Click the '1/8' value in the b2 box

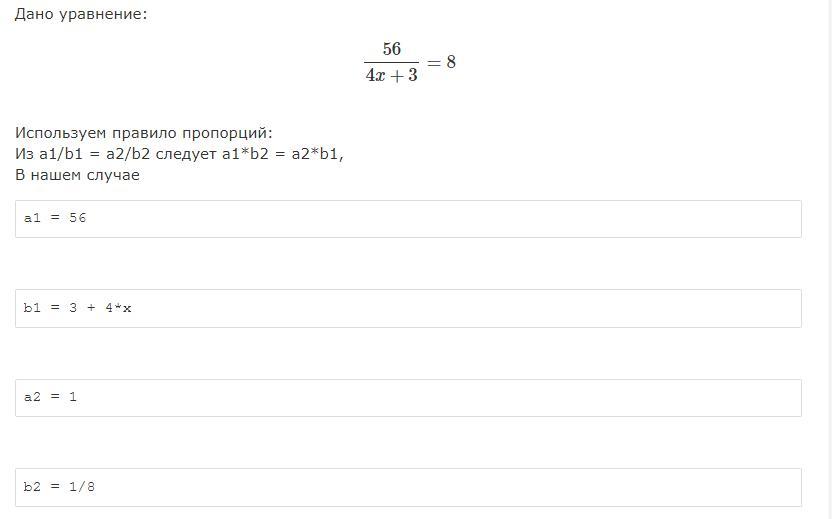82,487
